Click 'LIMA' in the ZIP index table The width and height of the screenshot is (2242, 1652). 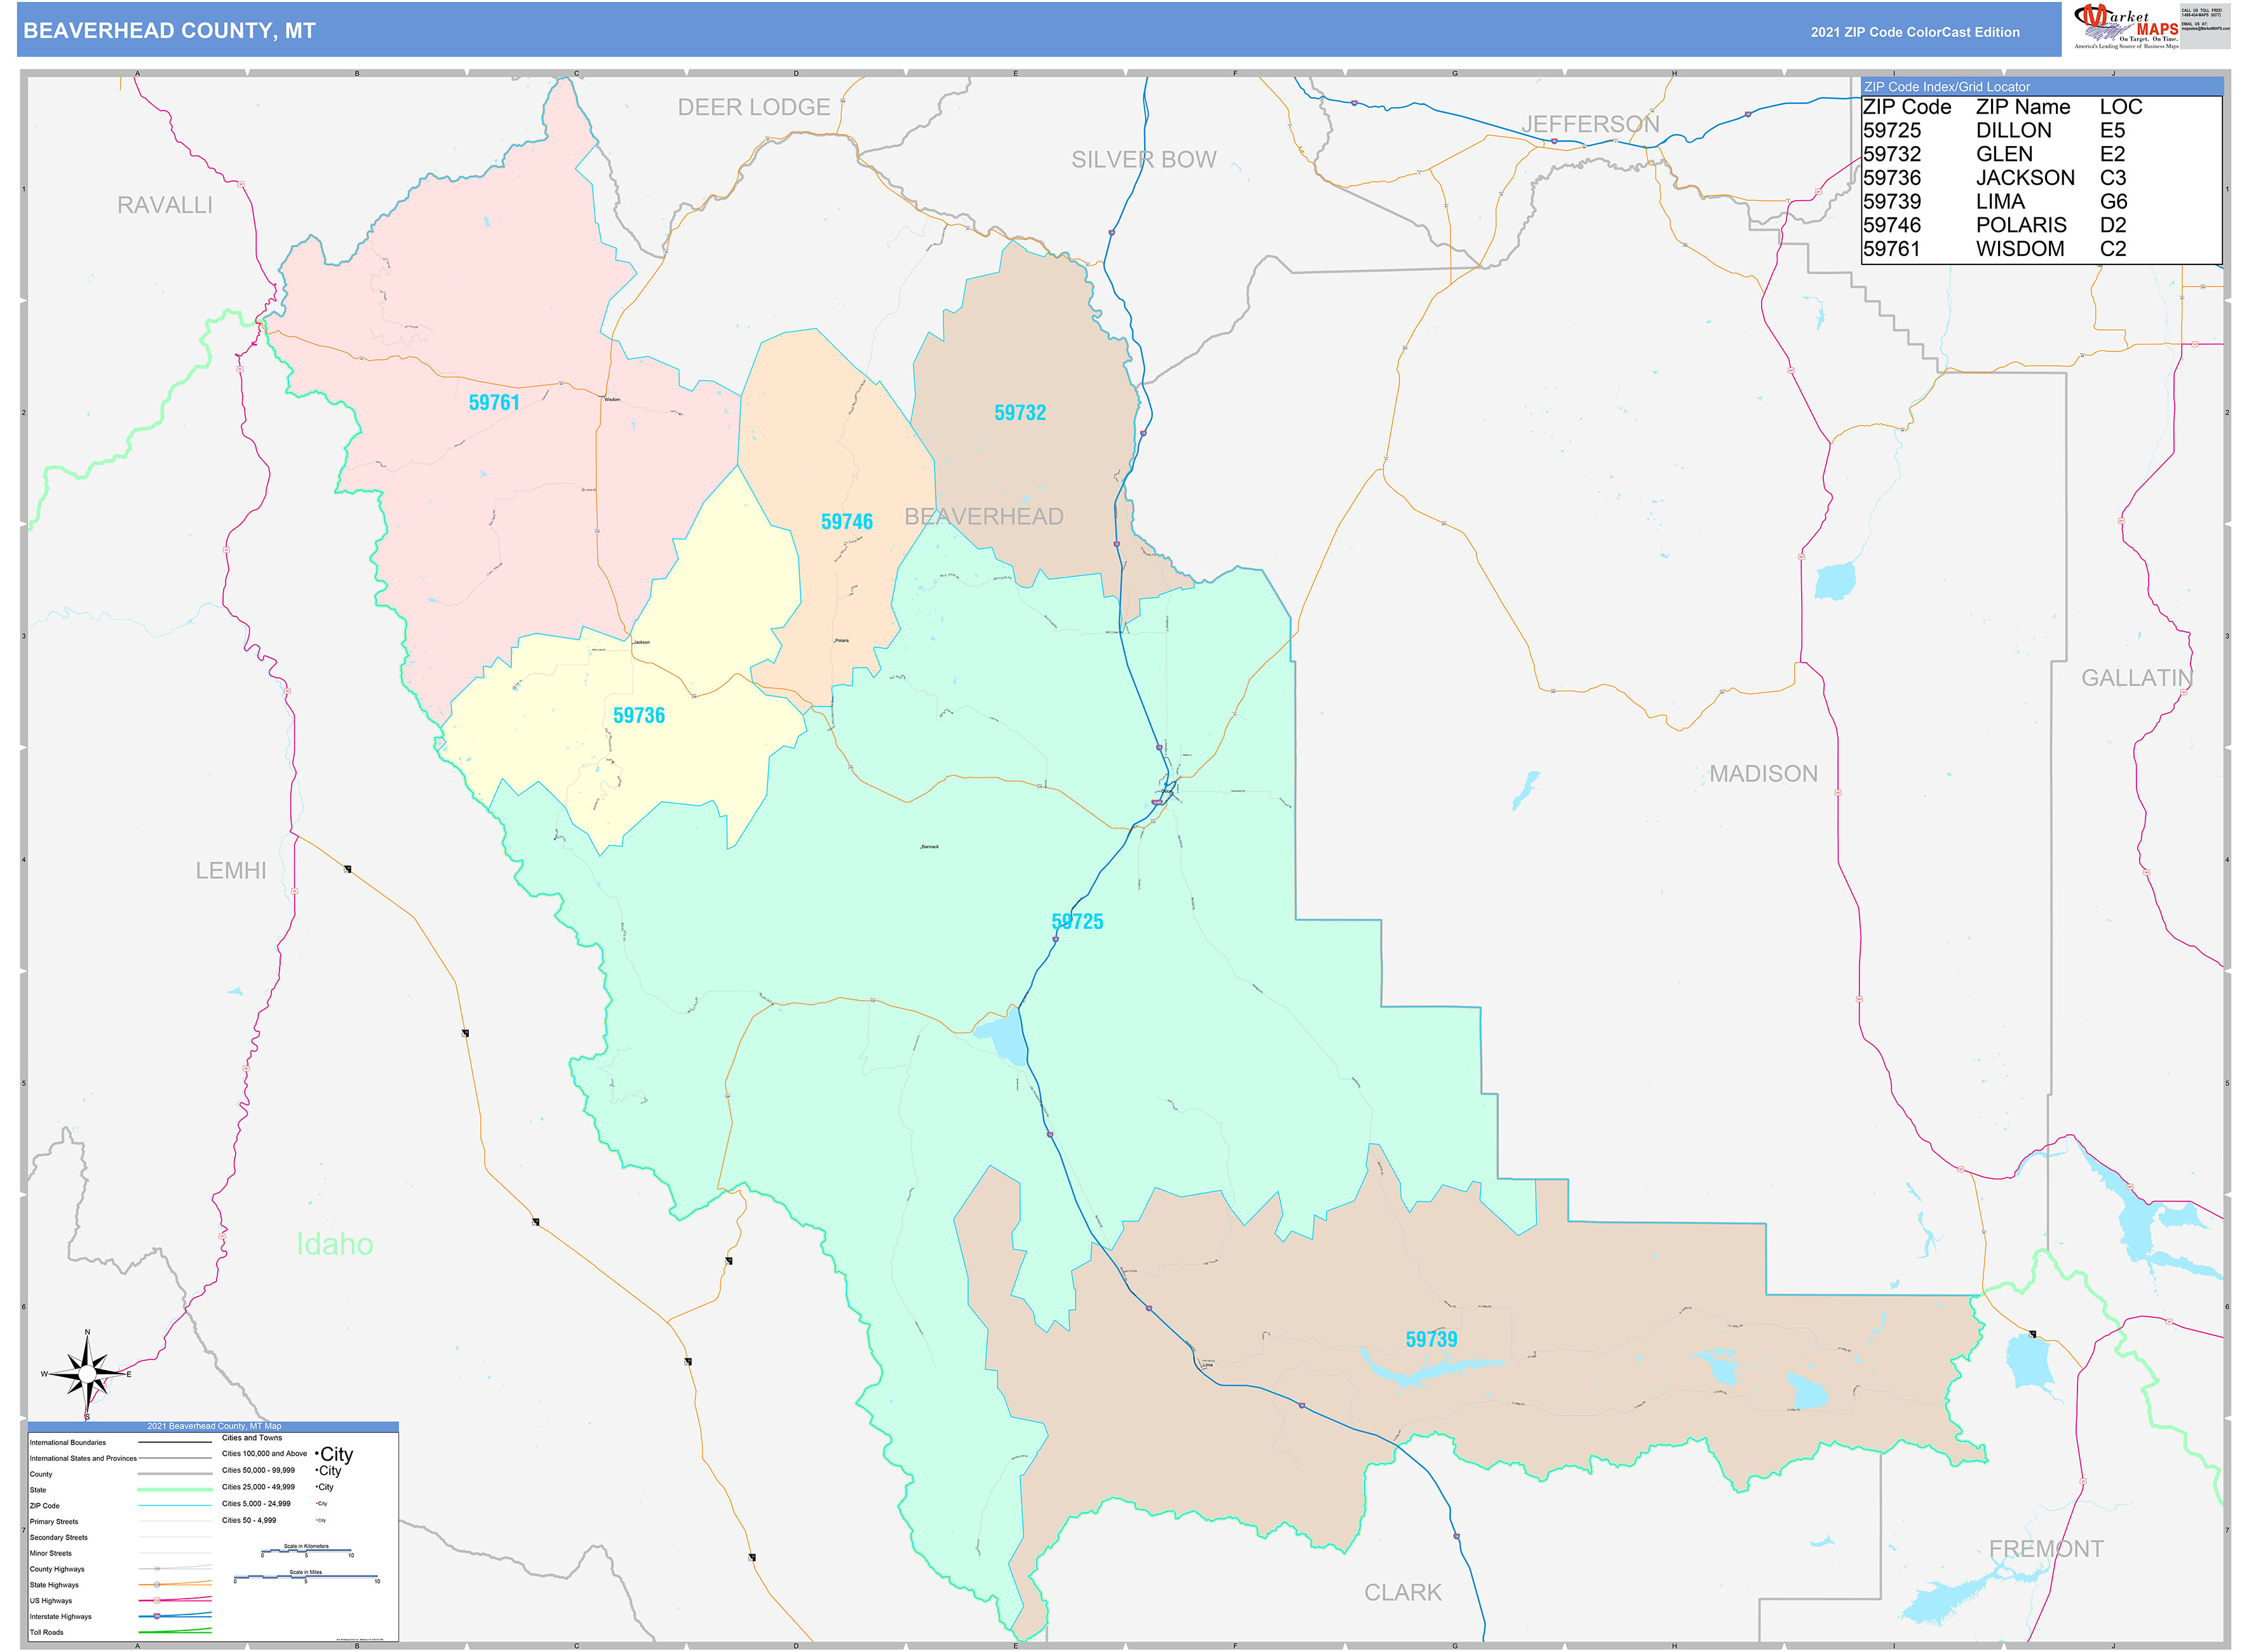point(2000,202)
